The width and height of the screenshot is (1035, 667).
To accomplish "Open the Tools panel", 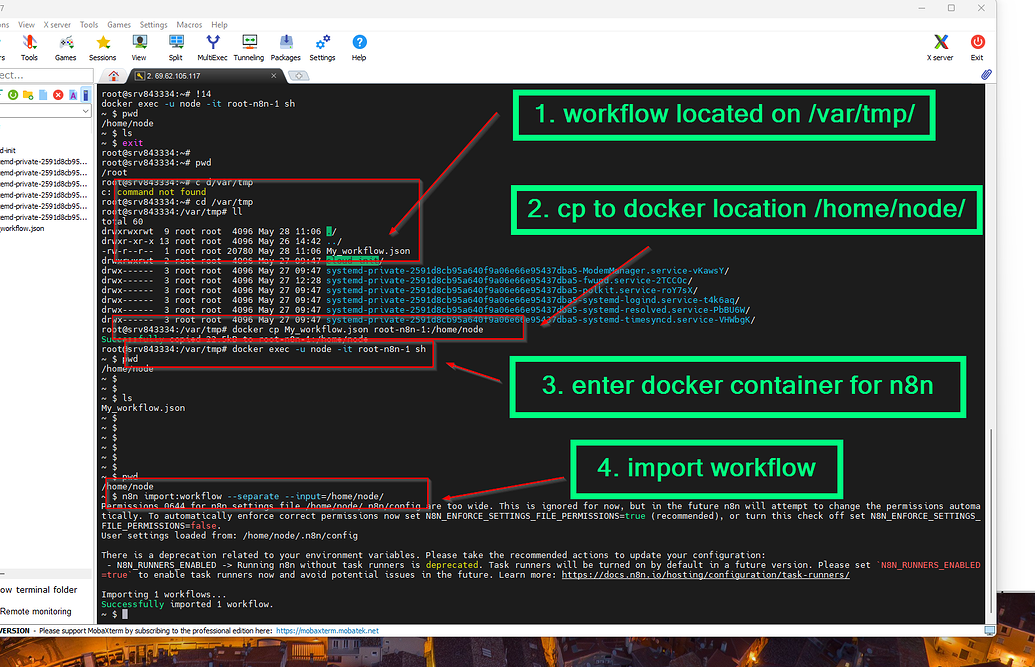I will [x=29, y=45].
